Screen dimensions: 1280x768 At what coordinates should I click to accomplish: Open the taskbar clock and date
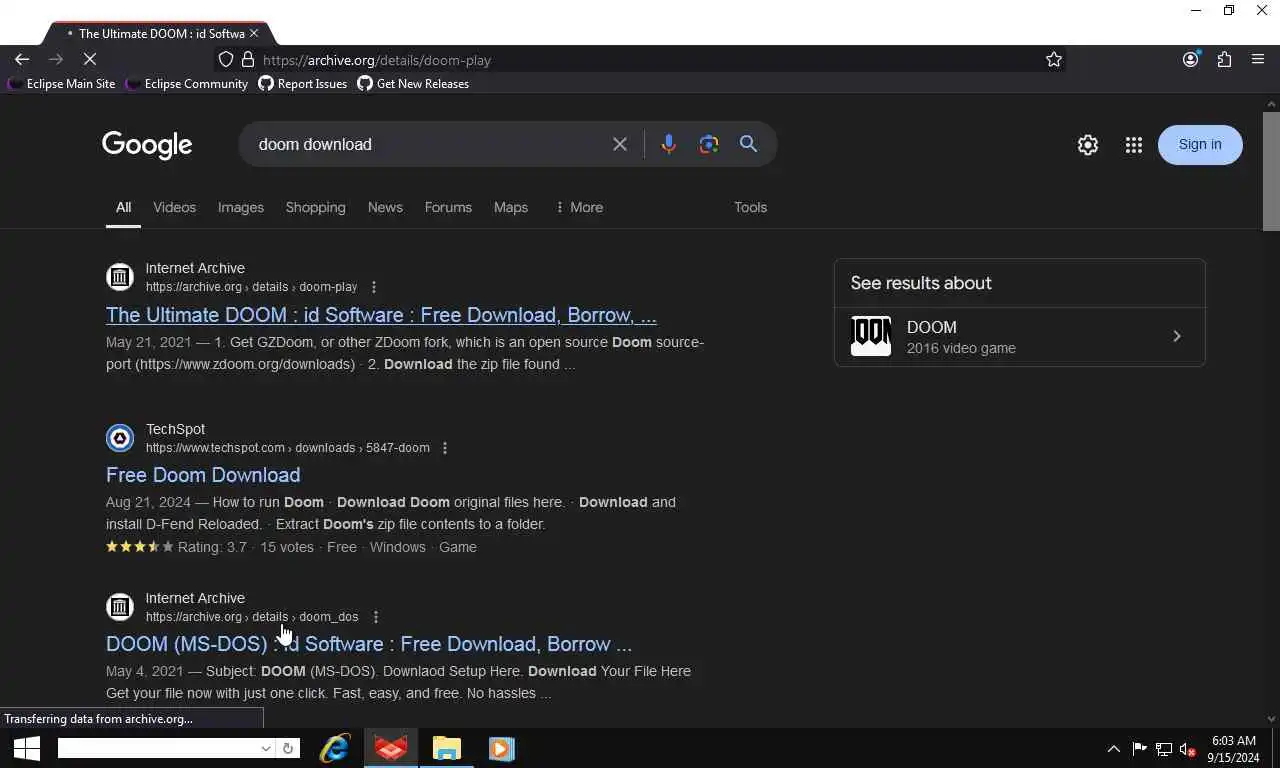1233,749
